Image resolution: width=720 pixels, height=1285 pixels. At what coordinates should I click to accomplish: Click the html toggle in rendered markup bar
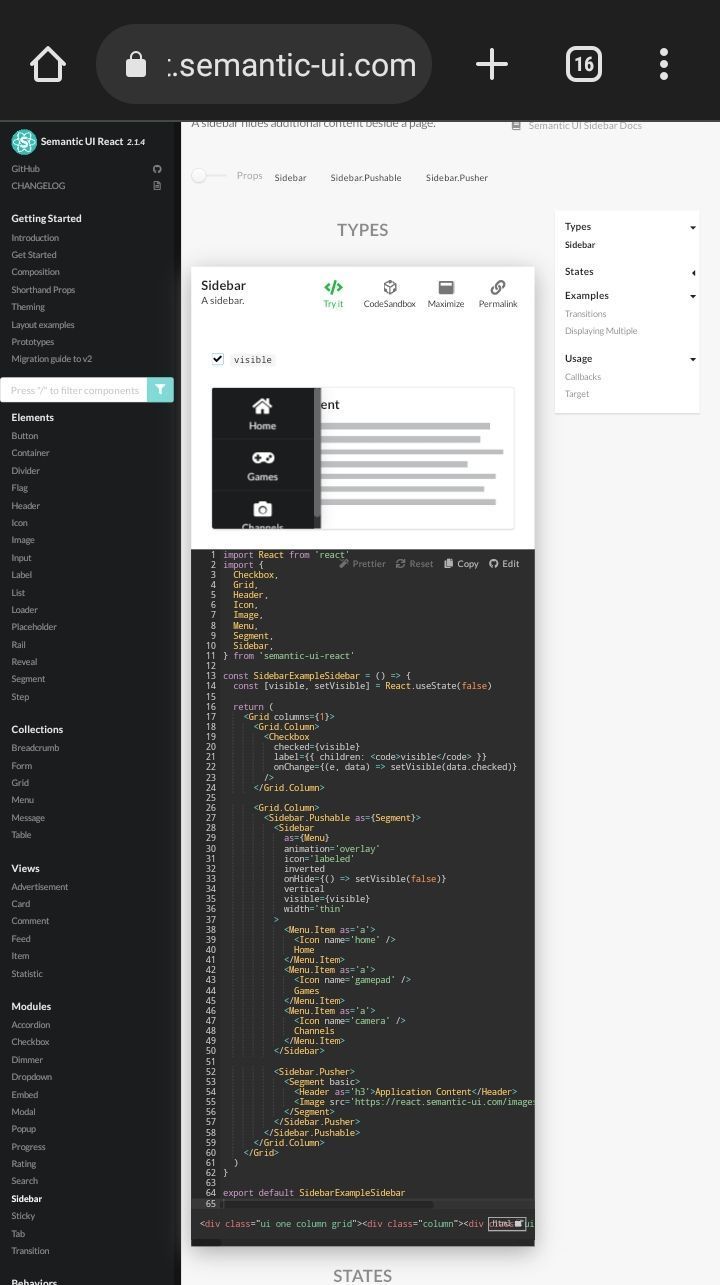click(x=507, y=1224)
